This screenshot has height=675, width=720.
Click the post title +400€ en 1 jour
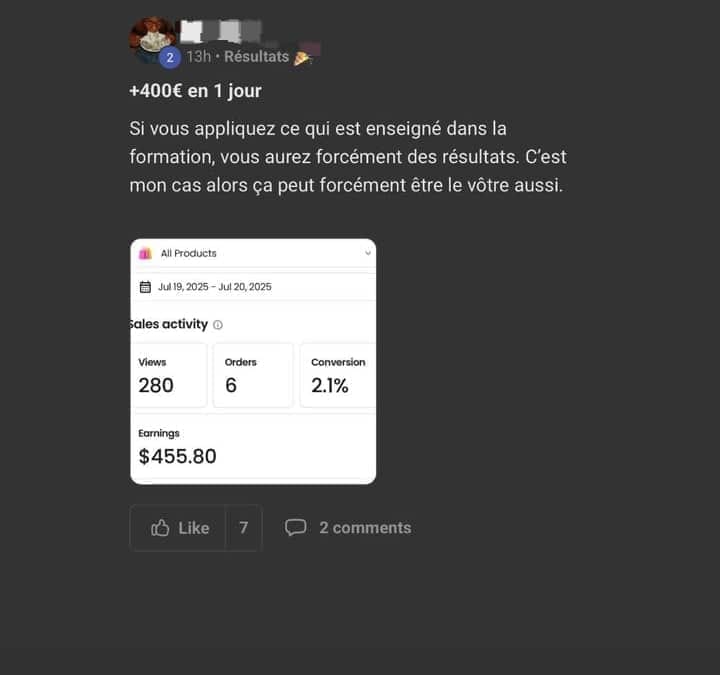[195, 91]
